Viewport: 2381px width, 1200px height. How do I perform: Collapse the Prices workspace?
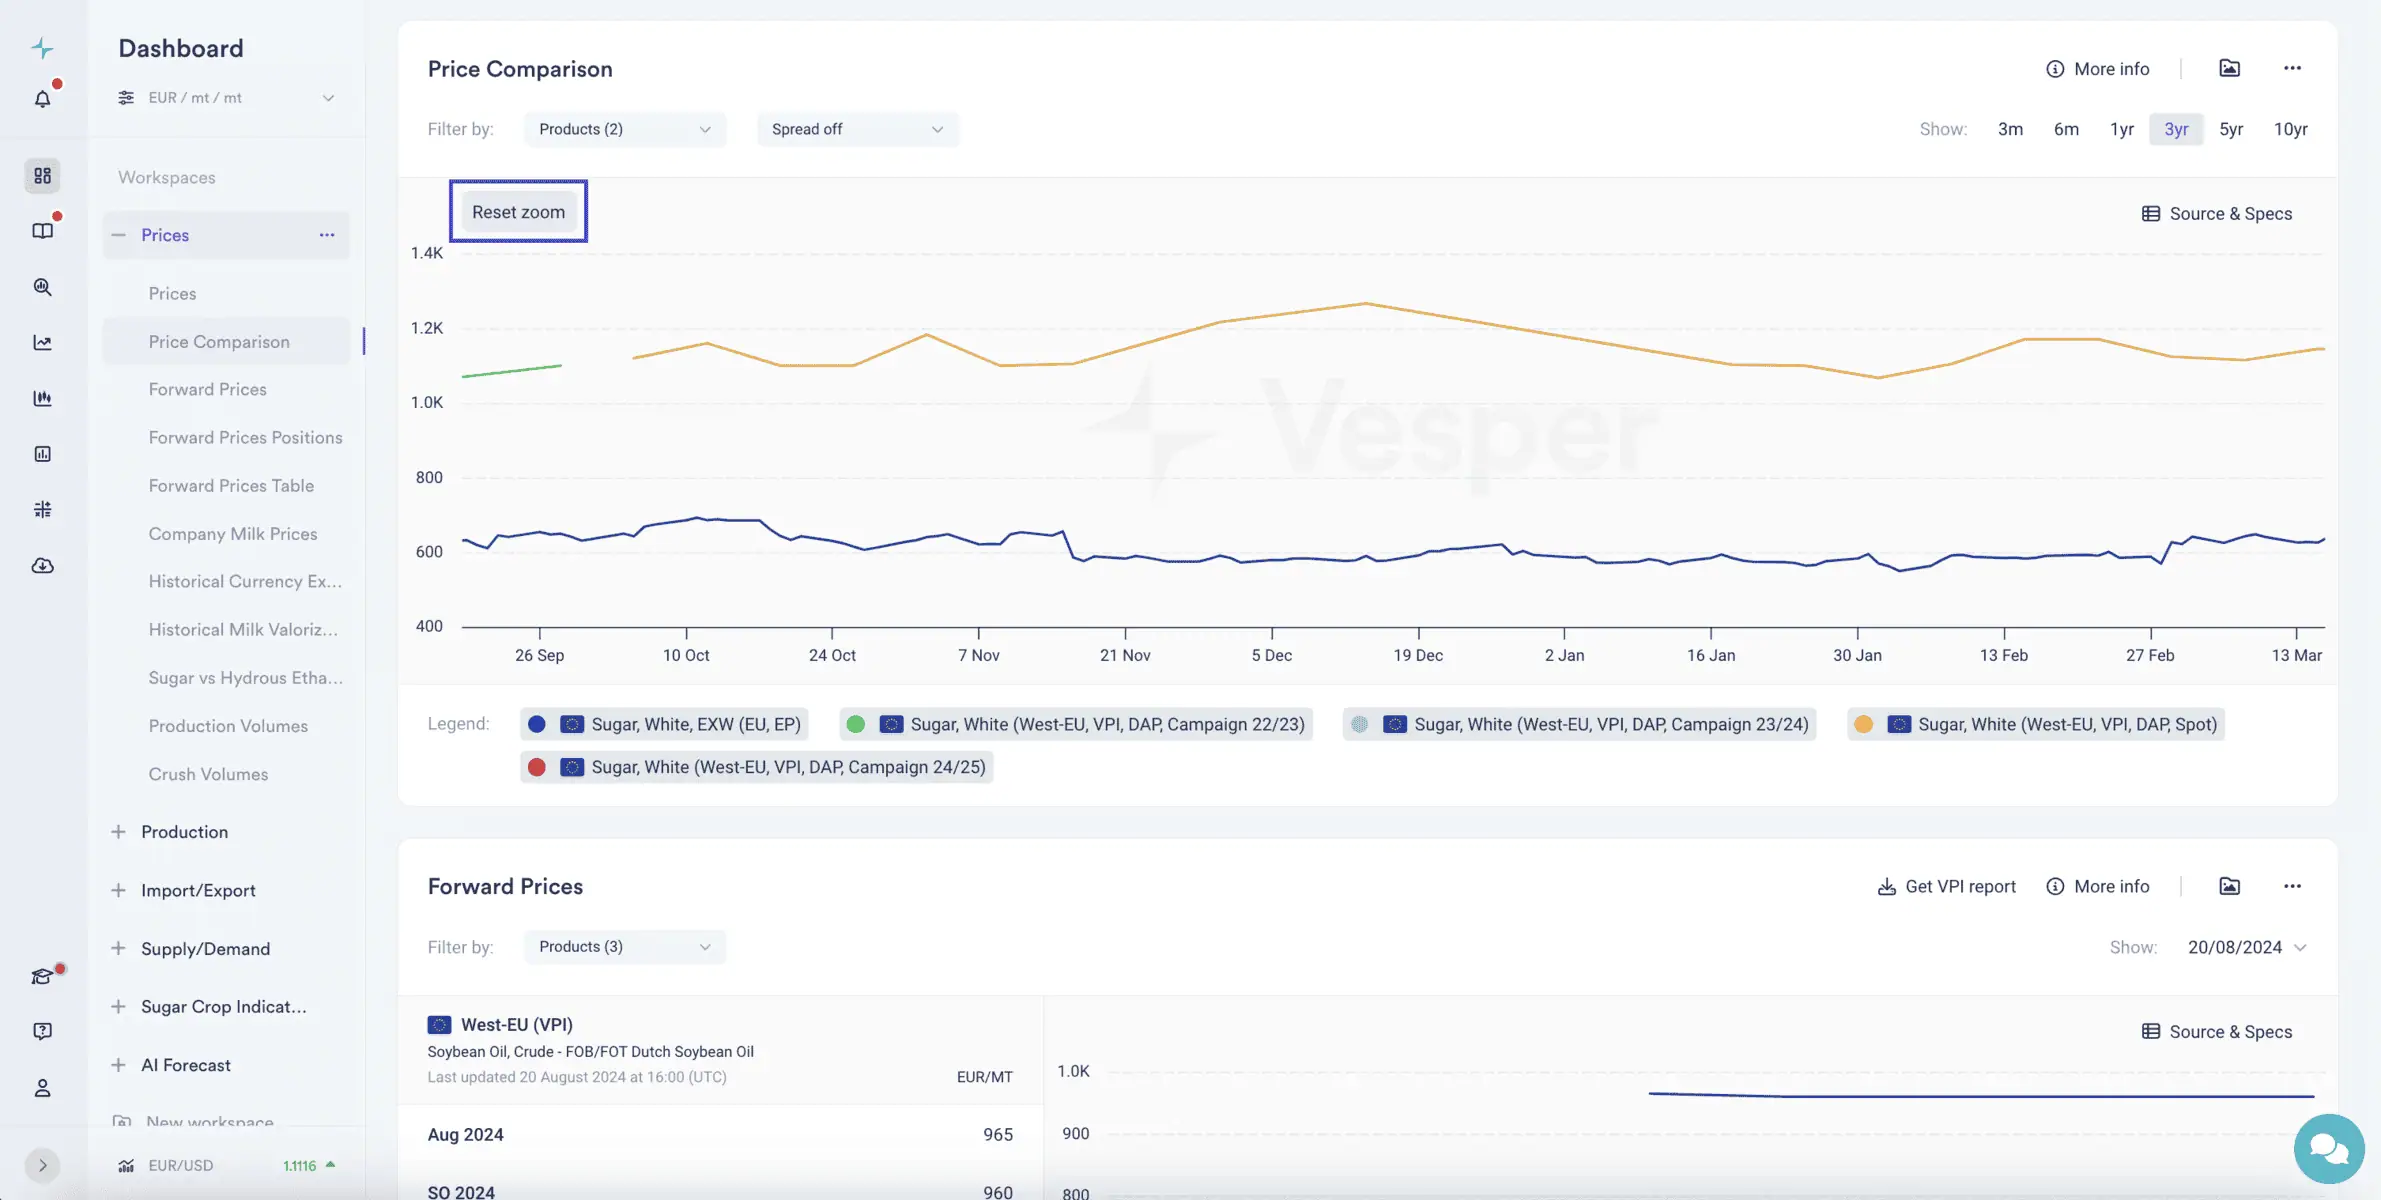(x=118, y=235)
